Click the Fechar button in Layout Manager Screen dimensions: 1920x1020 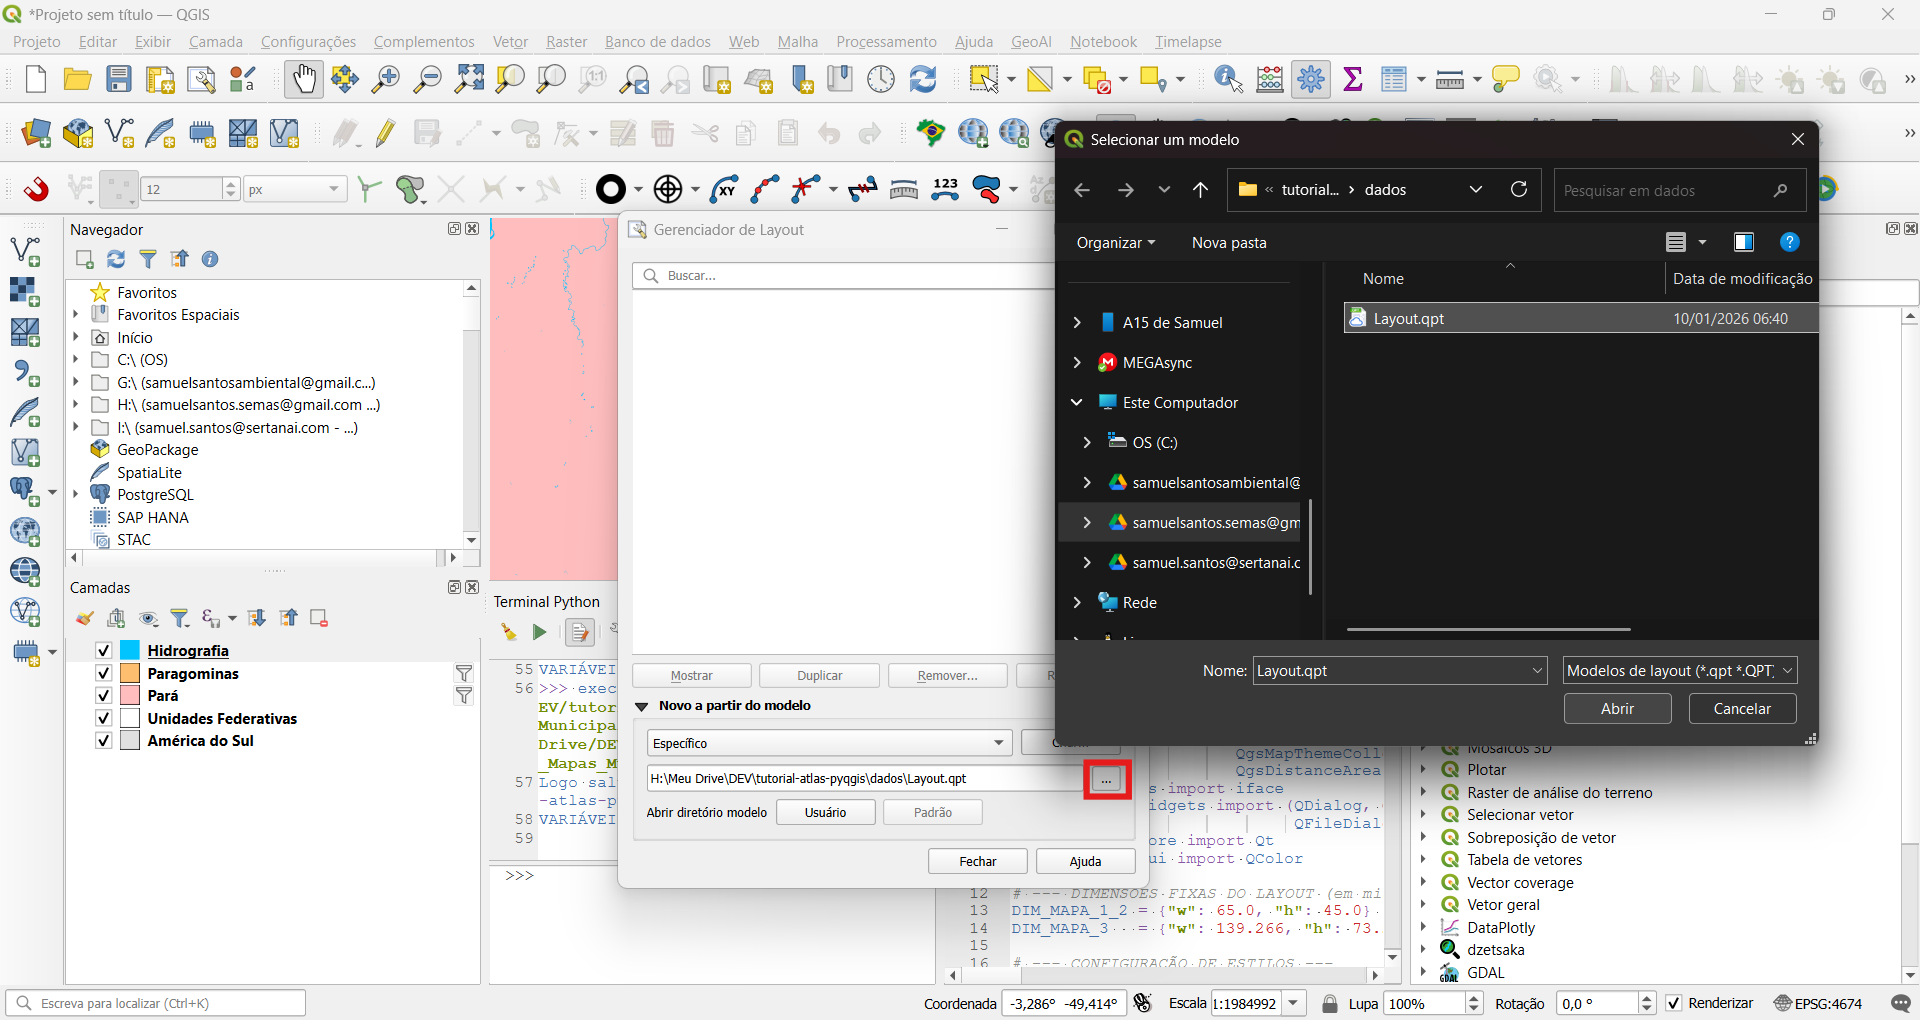(977, 861)
